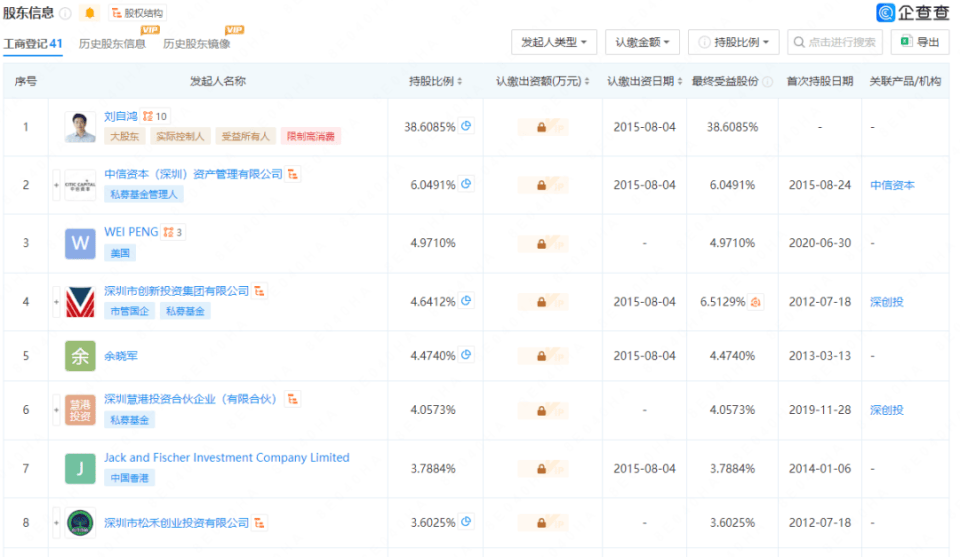960x557 pixels.
Task: Click the 点击进行搜索 search field
Action: point(840,42)
